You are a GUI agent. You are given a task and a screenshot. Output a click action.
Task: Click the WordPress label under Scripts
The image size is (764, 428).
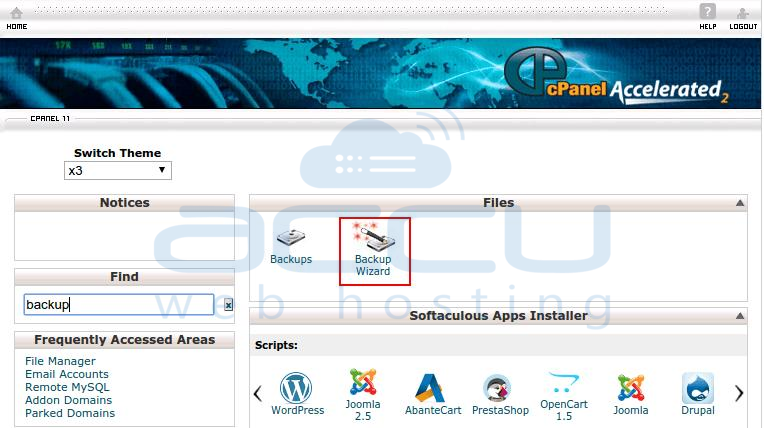(x=298, y=410)
